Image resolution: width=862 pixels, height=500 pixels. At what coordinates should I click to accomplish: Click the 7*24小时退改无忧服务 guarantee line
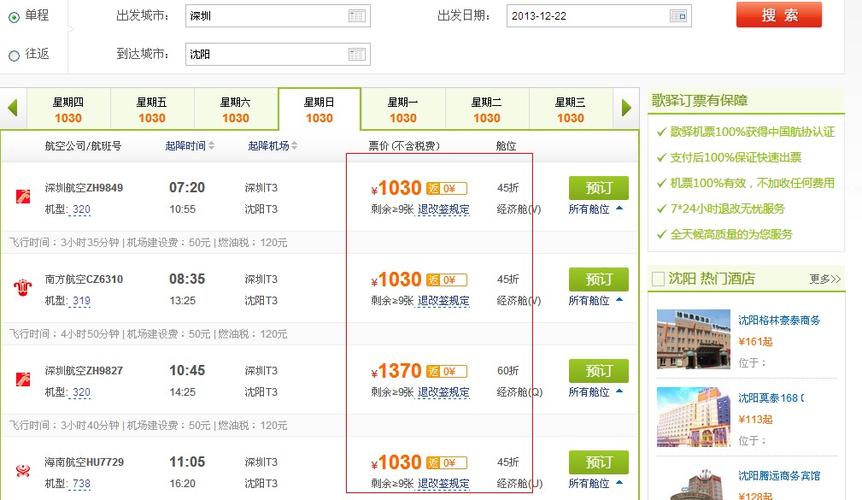(x=721, y=209)
